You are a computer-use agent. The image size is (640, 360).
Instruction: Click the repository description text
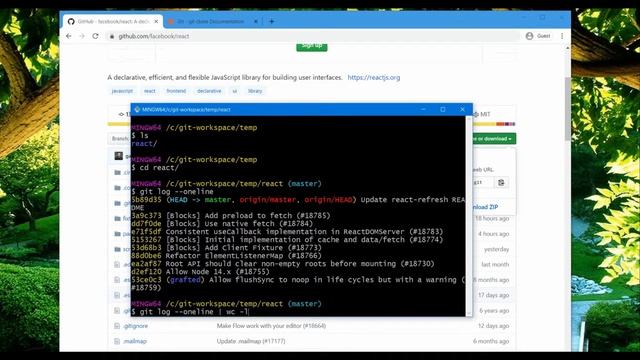tap(225, 78)
